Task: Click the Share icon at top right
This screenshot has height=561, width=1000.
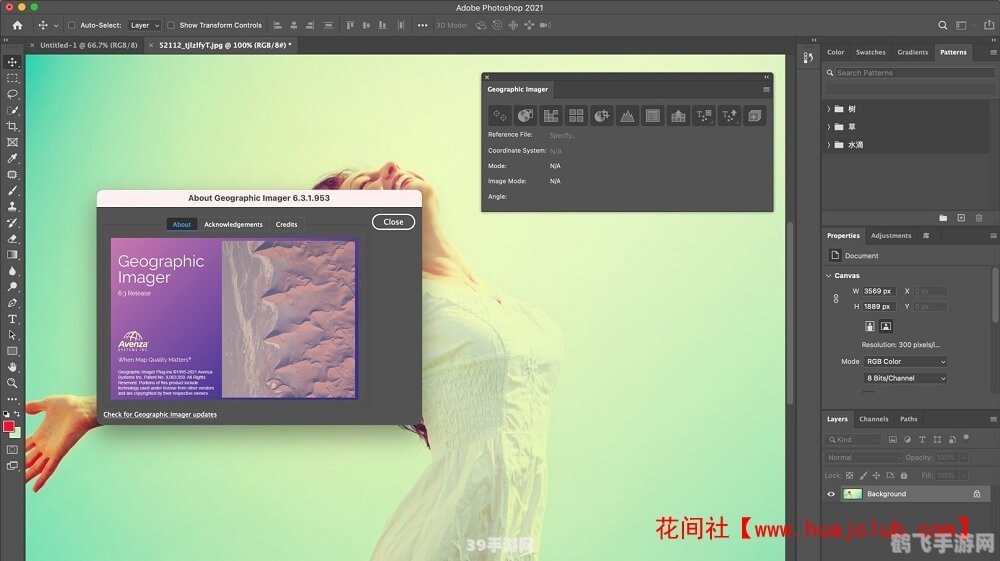Action: point(989,25)
